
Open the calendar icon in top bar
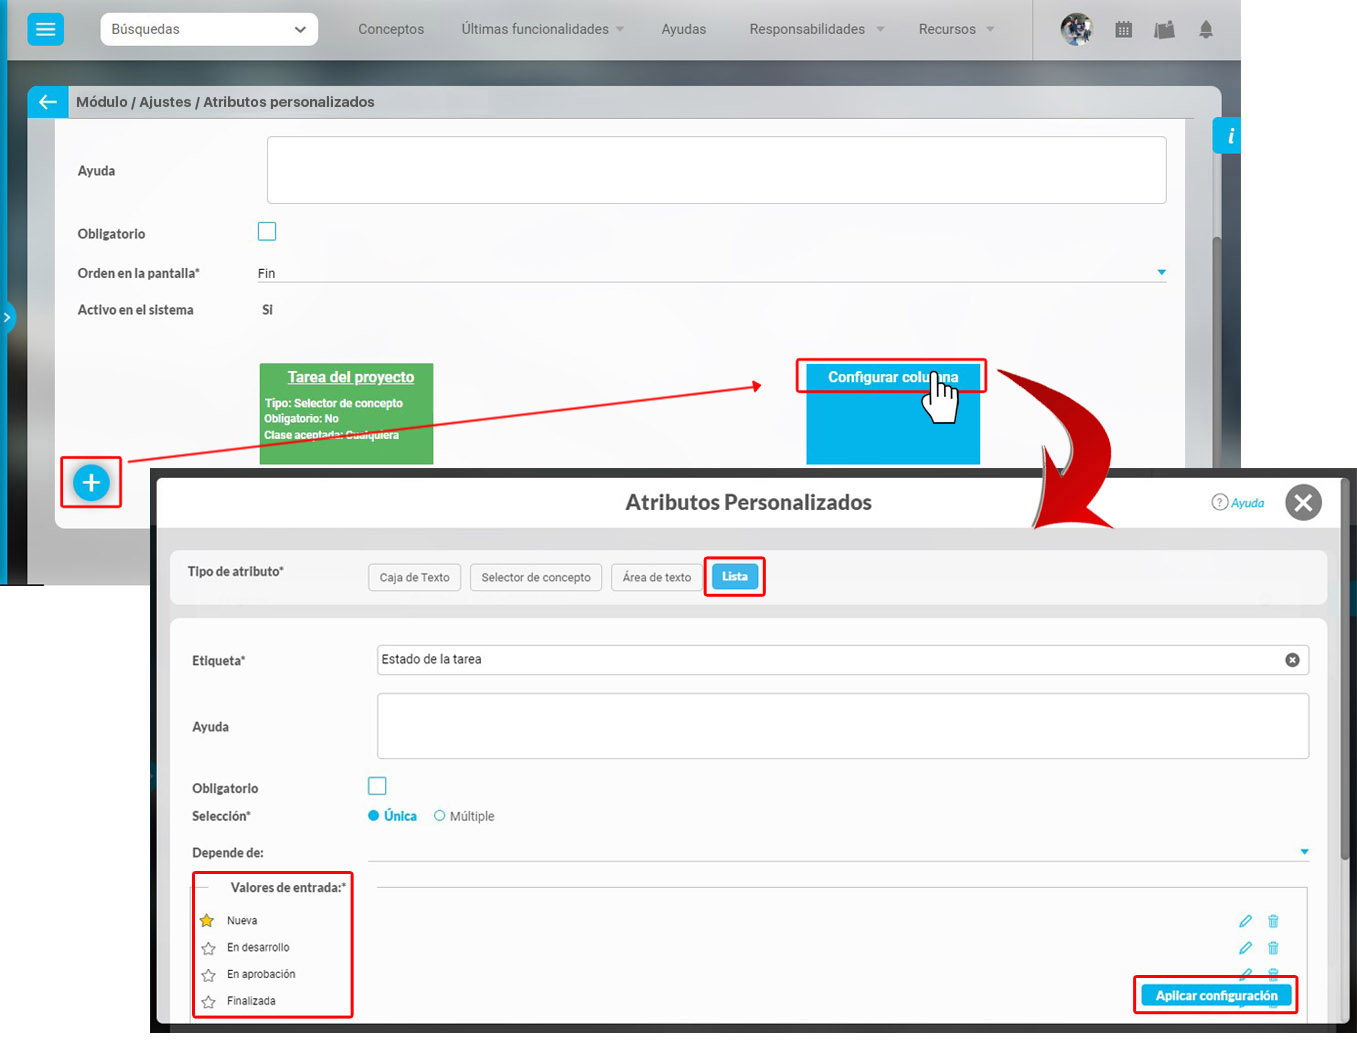point(1123,30)
